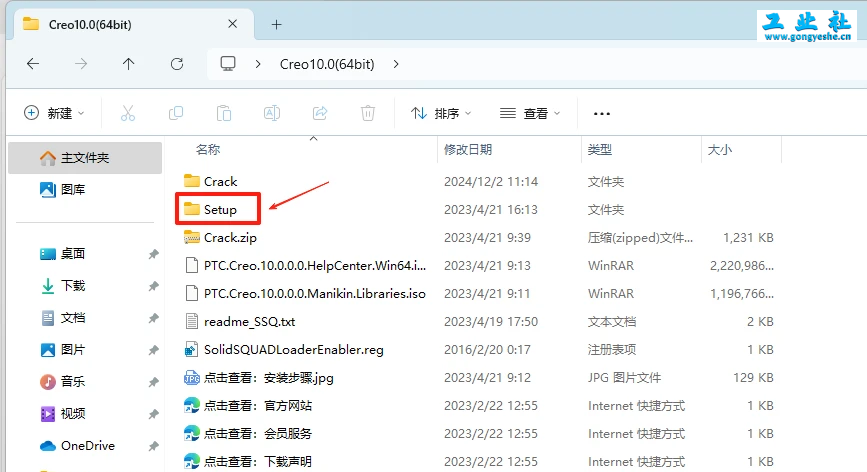Click the Crack folder icon
The width and height of the screenshot is (867, 472).
[192, 181]
